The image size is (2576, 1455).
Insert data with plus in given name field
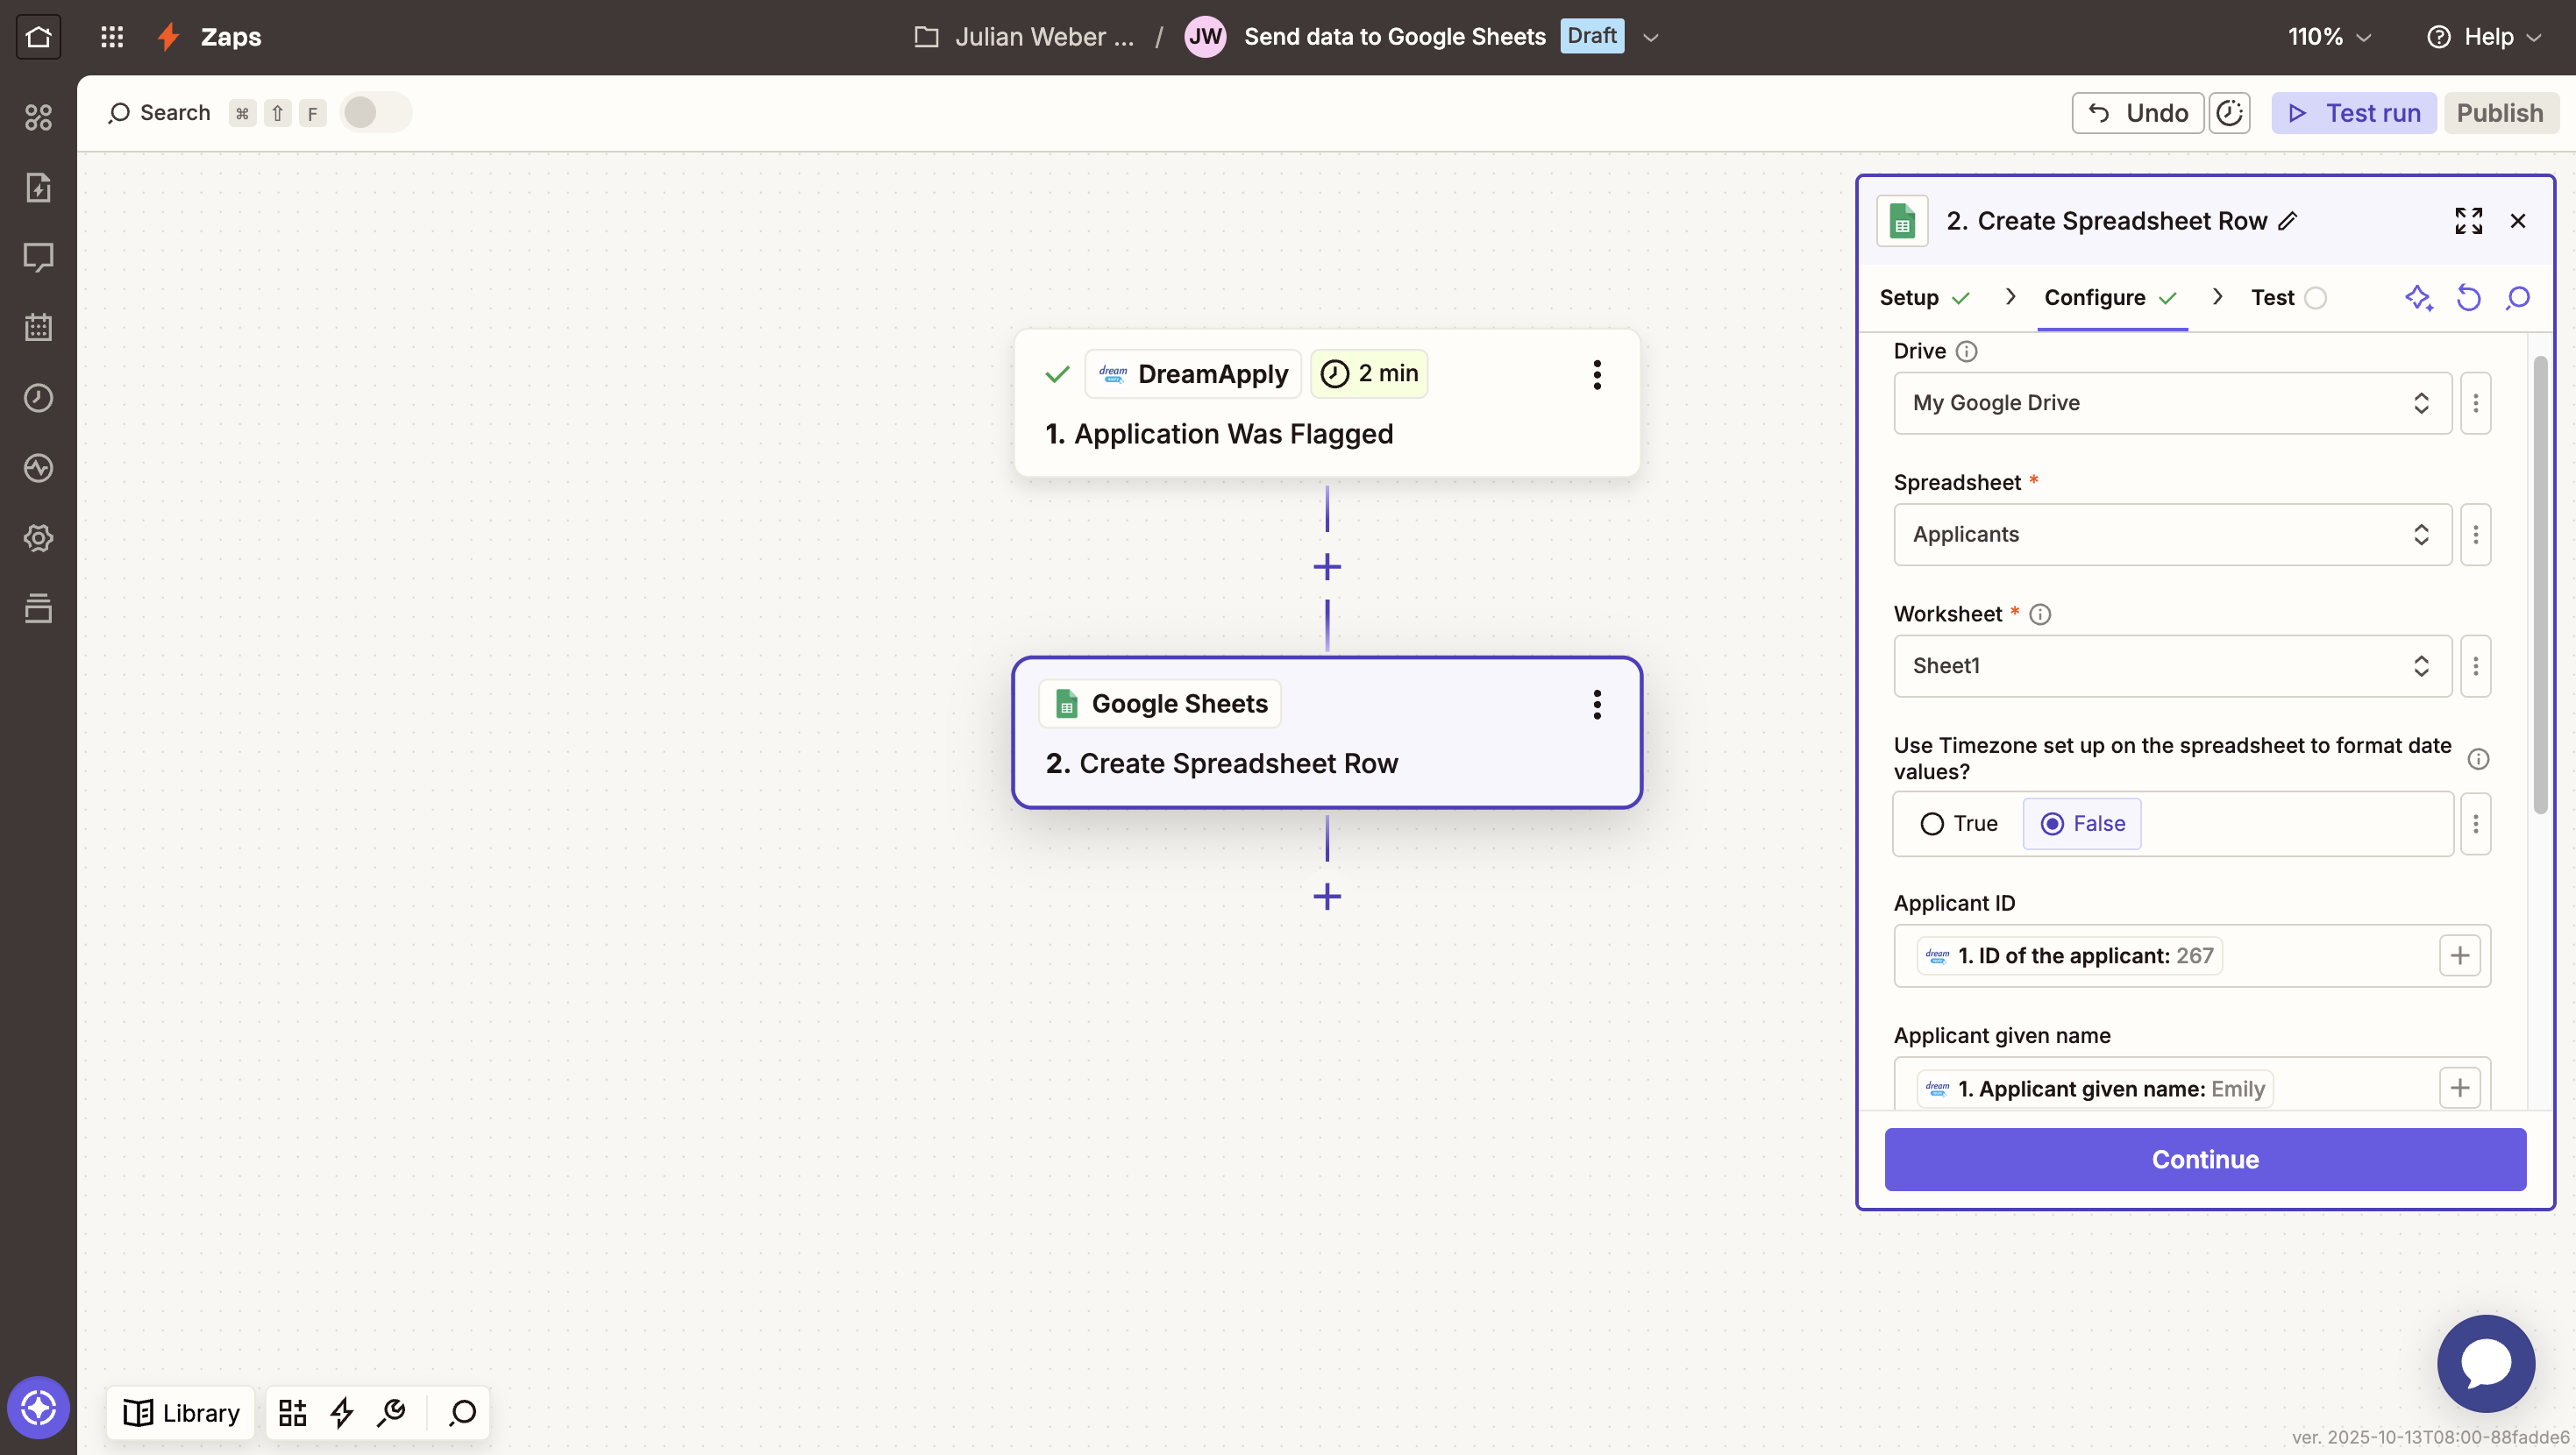[2460, 1088]
